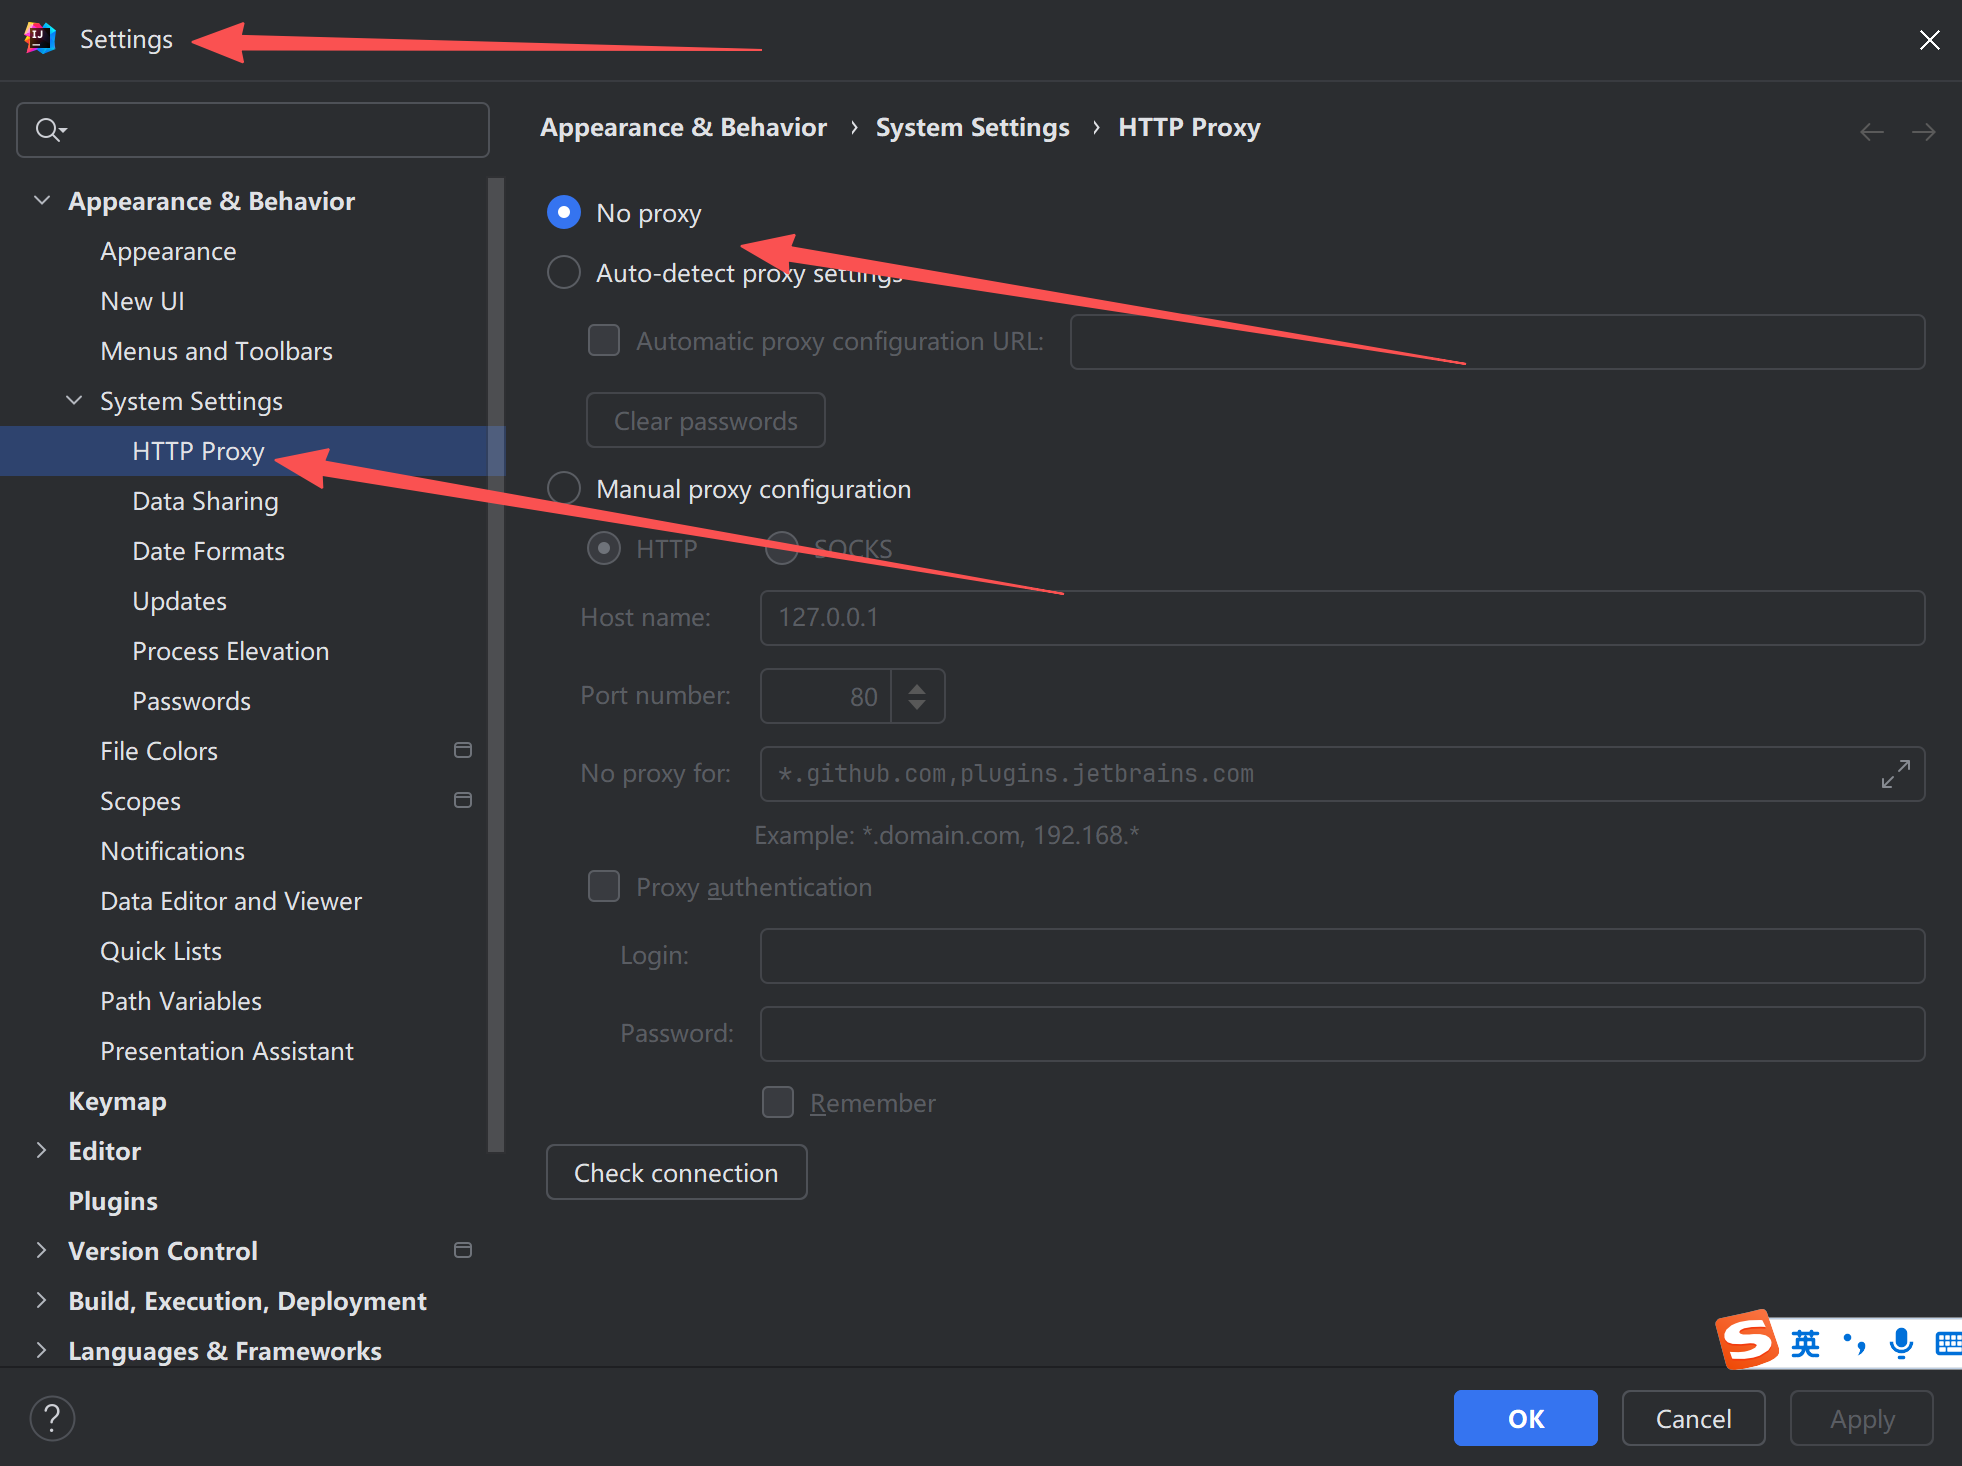This screenshot has height=1466, width=1962.
Task: Click the Sogou input method S icon
Action: click(x=1747, y=1340)
